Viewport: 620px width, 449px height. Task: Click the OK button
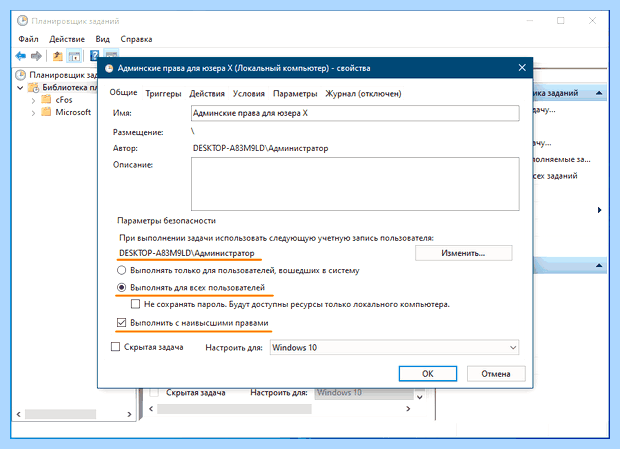[x=428, y=374]
